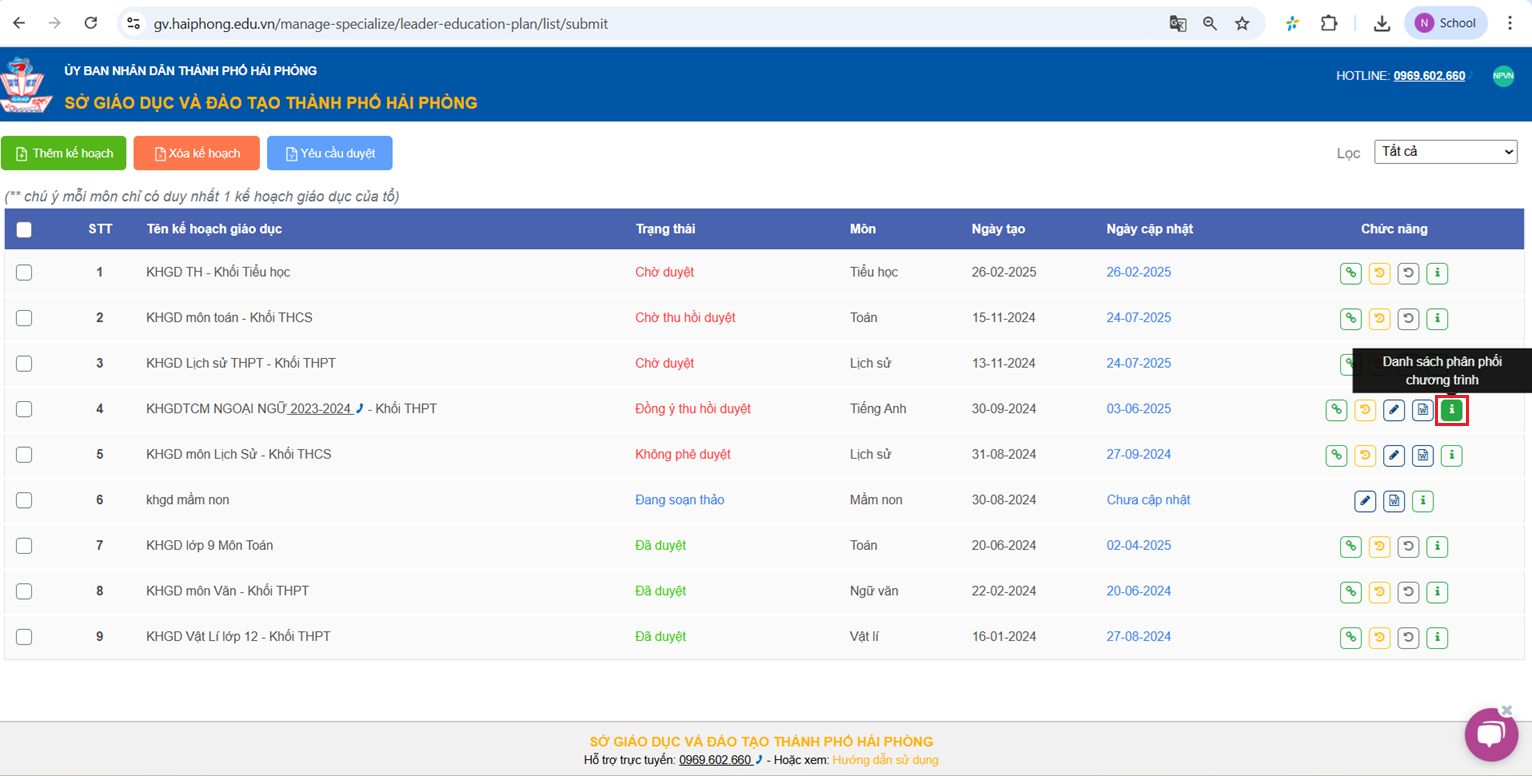Open Chrome's three-dot menu
The height and width of the screenshot is (776, 1532).
tap(1510, 23)
